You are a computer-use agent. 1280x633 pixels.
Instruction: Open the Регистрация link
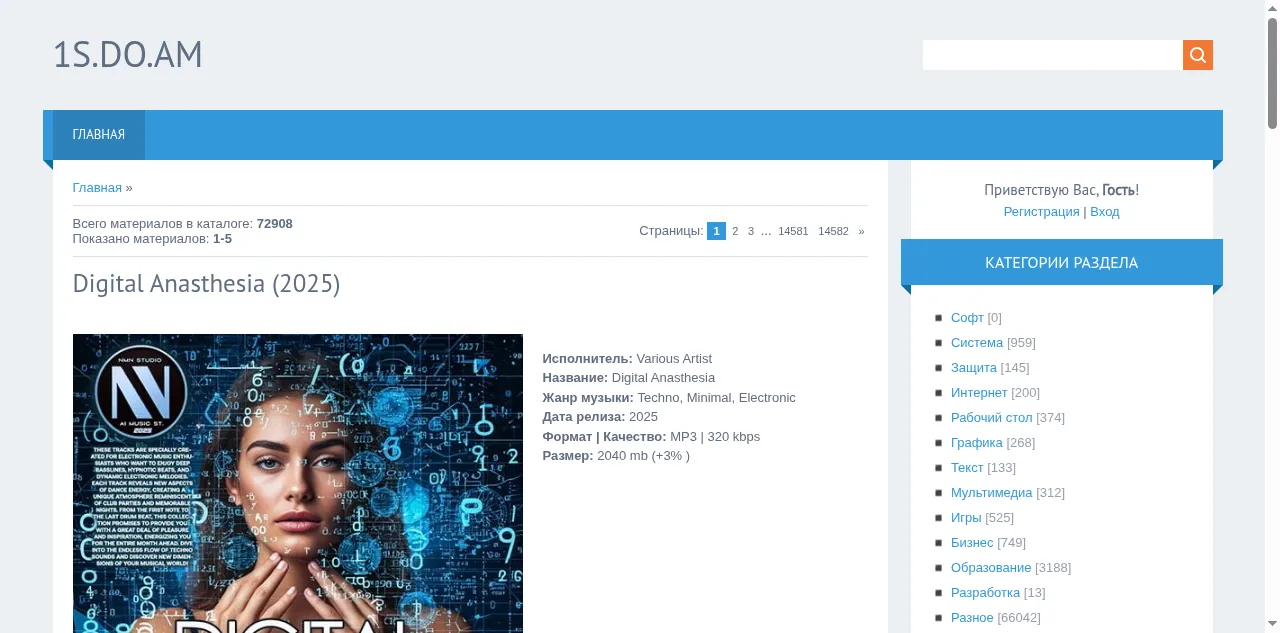(1042, 212)
